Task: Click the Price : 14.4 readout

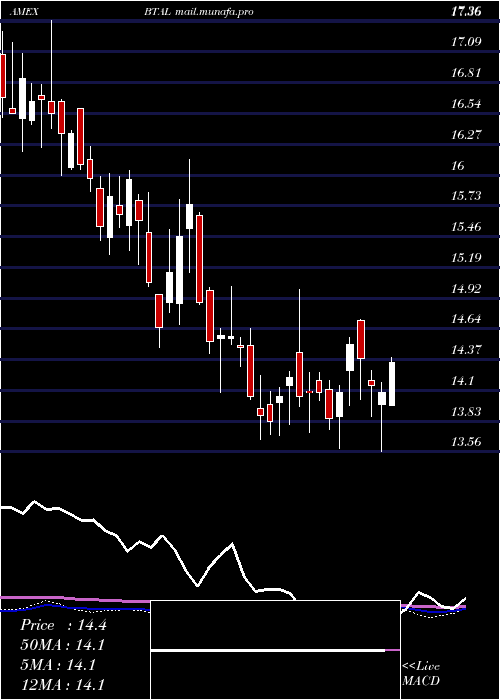Action: click(63, 625)
